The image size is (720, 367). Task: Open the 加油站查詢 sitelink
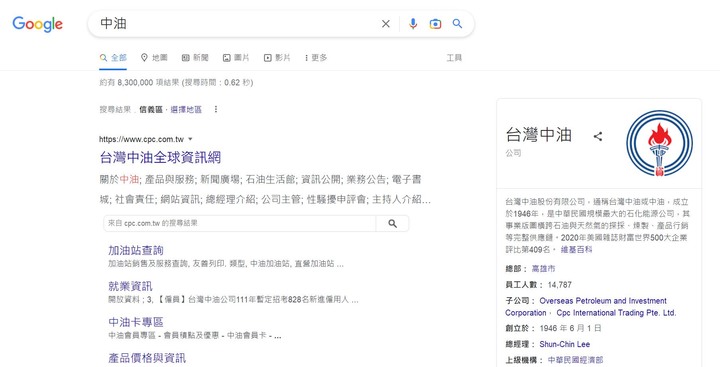click(x=136, y=250)
